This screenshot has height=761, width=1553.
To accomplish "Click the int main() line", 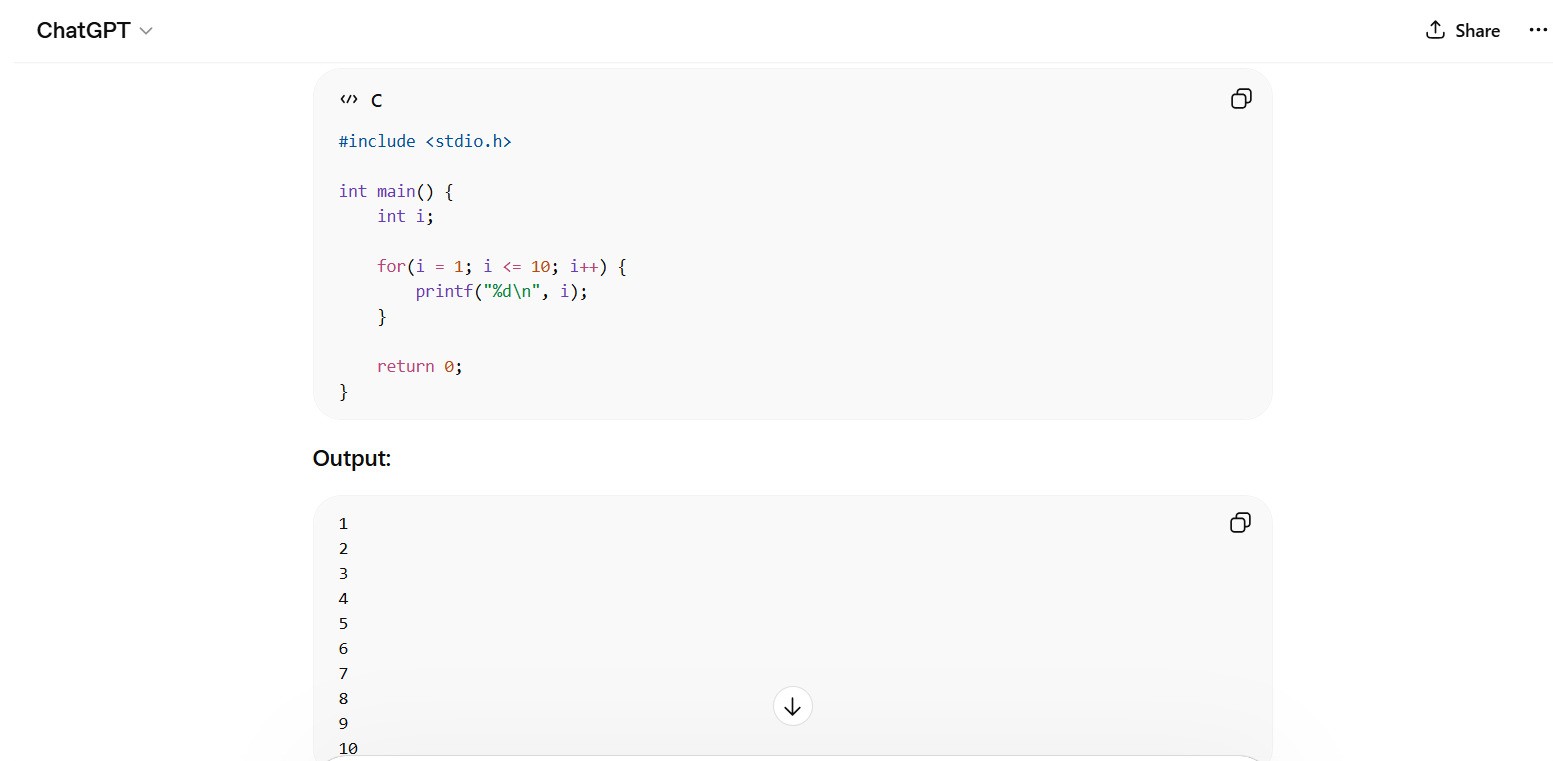I will pos(396,191).
